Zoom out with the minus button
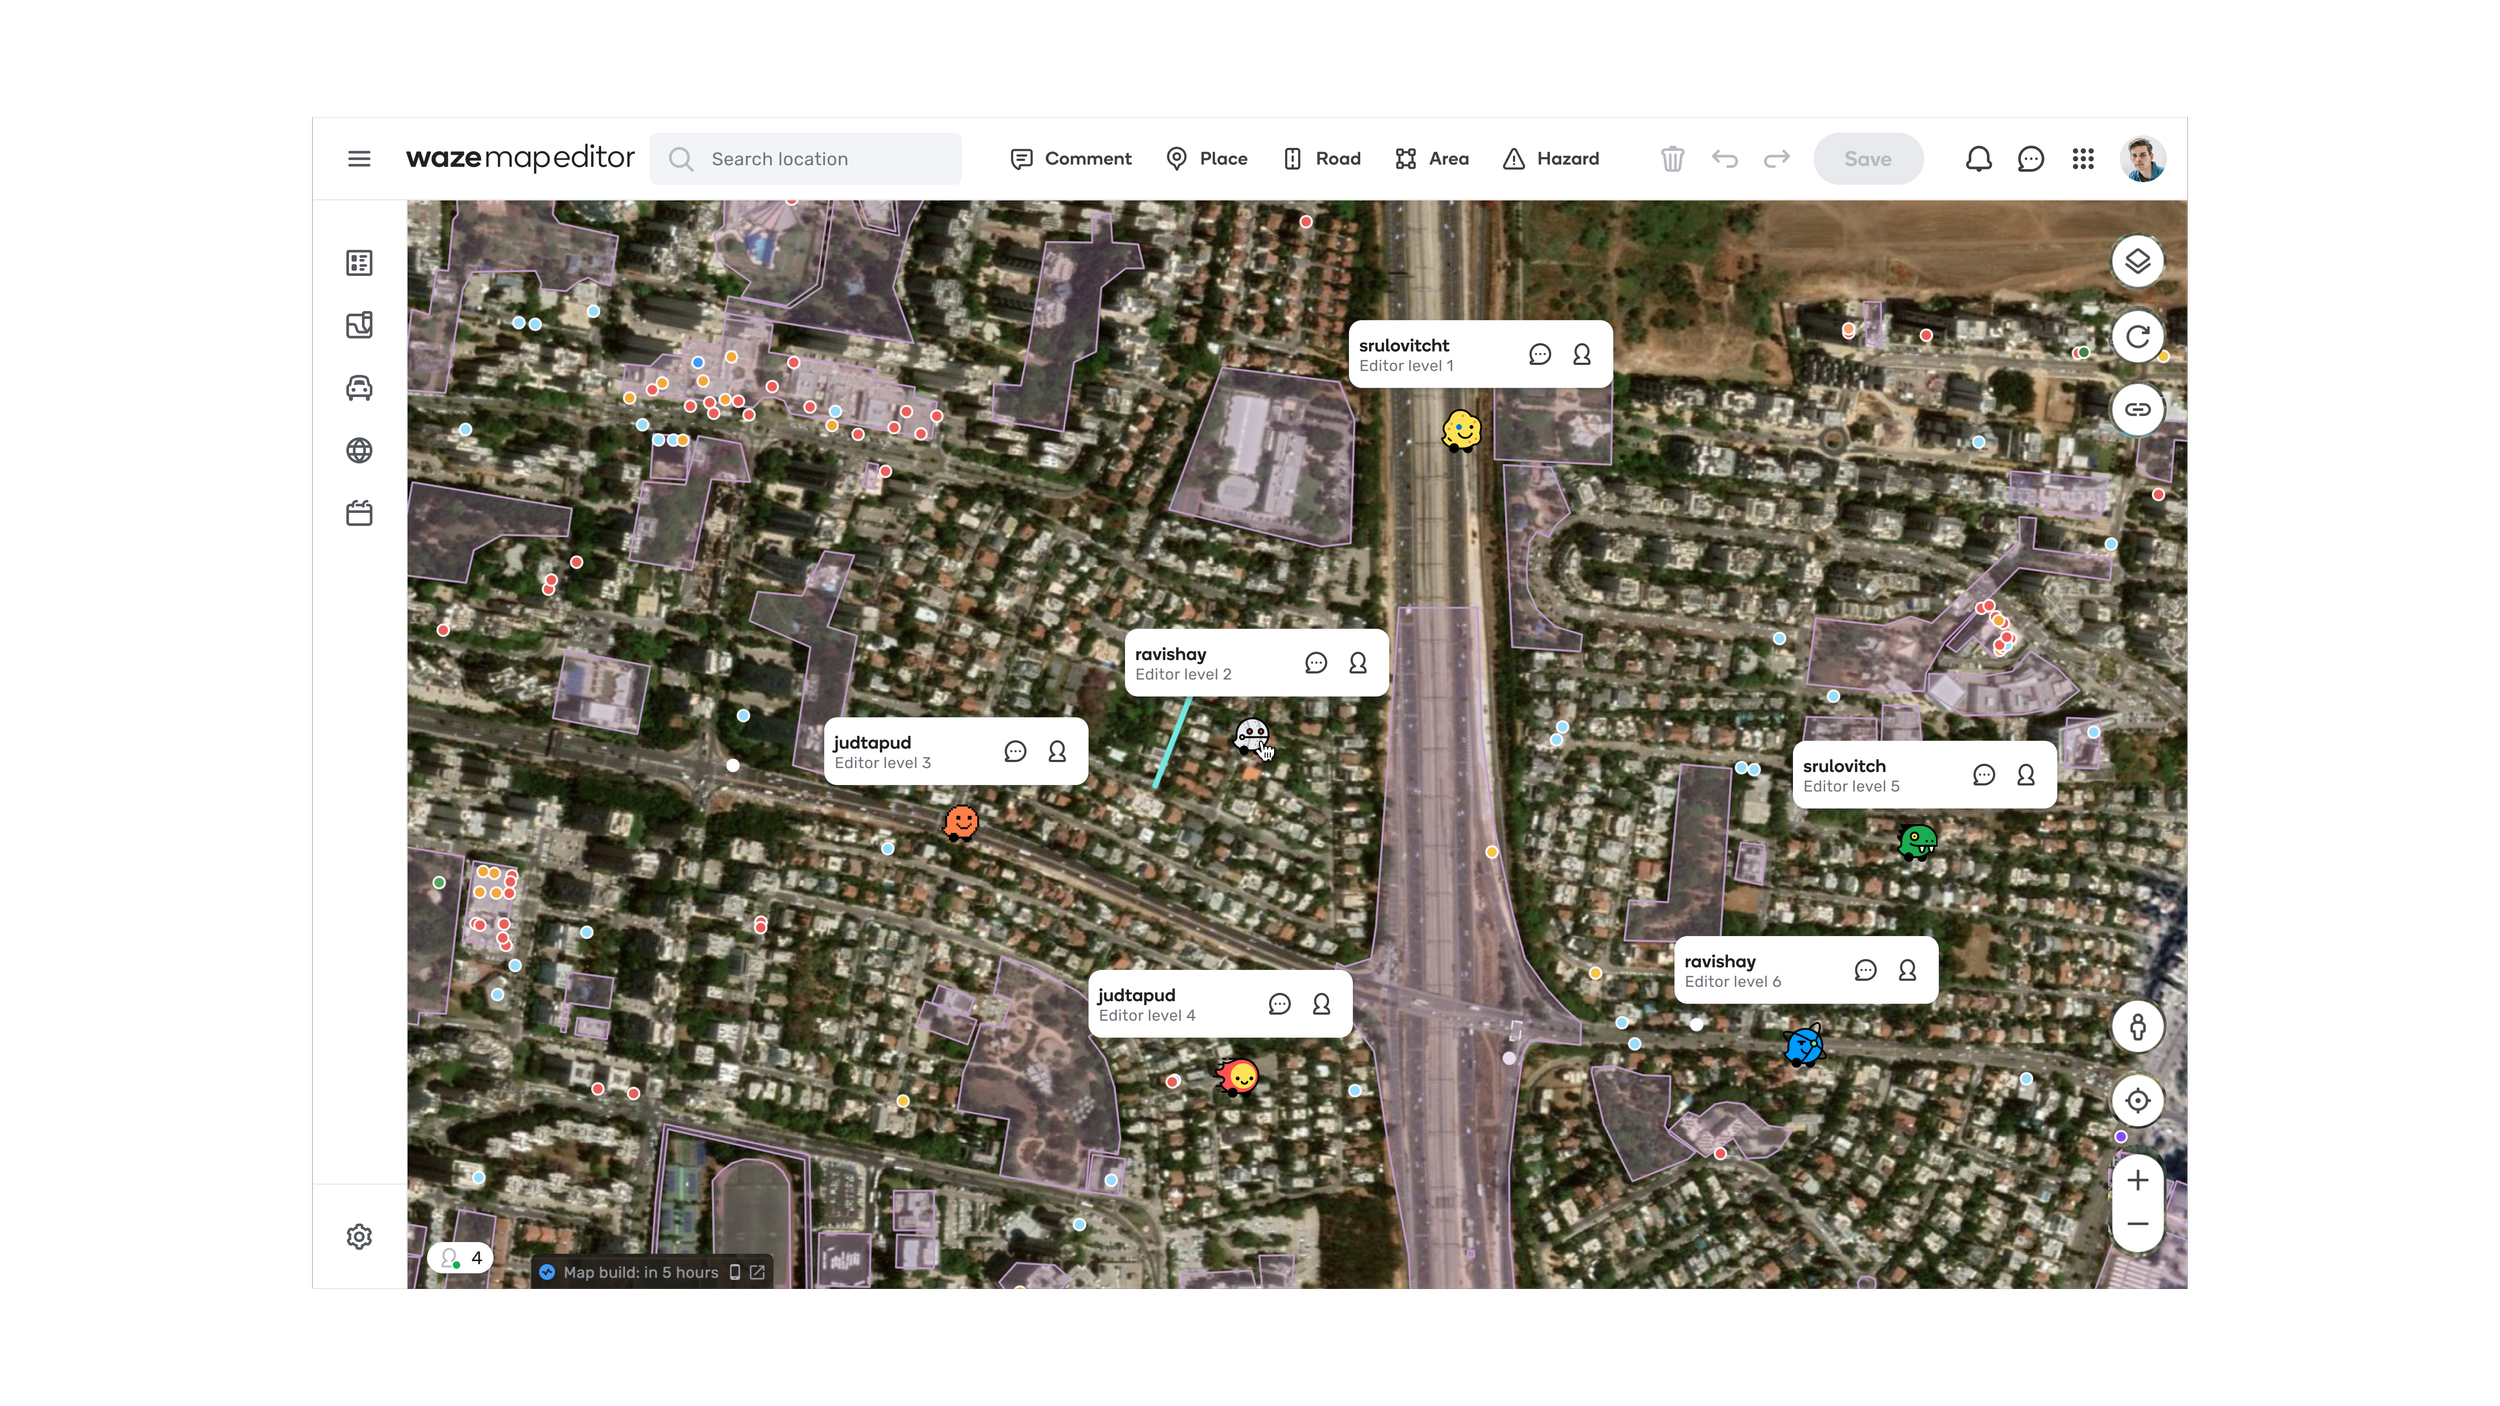2500x1406 pixels. [2137, 1224]
